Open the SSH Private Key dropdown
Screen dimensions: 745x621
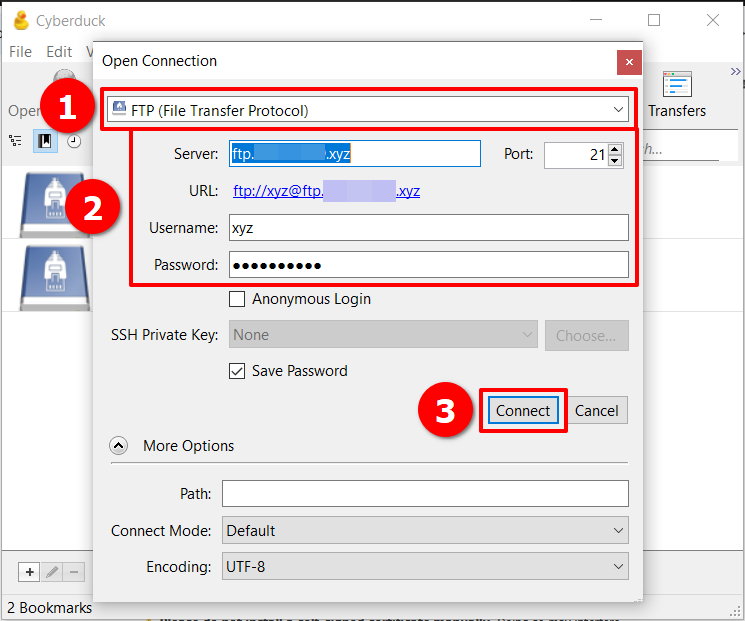point(383,335)
